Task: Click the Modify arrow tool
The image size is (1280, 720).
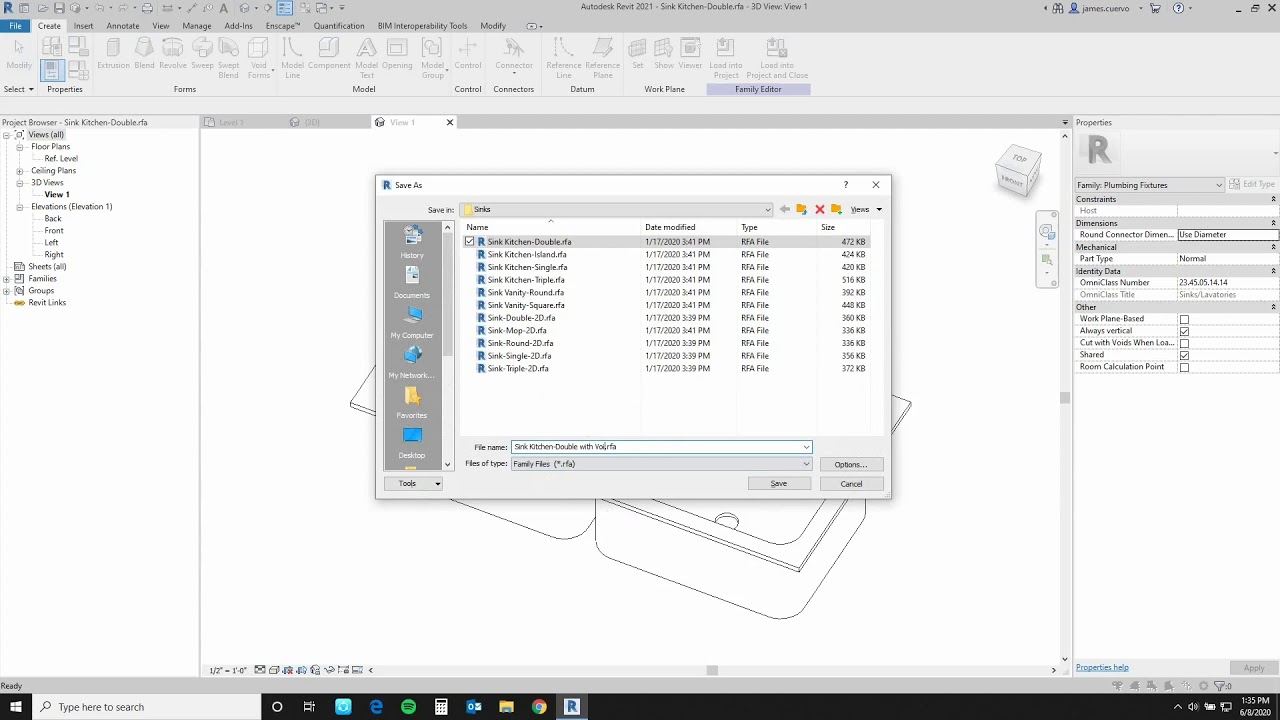Action: 19,54
